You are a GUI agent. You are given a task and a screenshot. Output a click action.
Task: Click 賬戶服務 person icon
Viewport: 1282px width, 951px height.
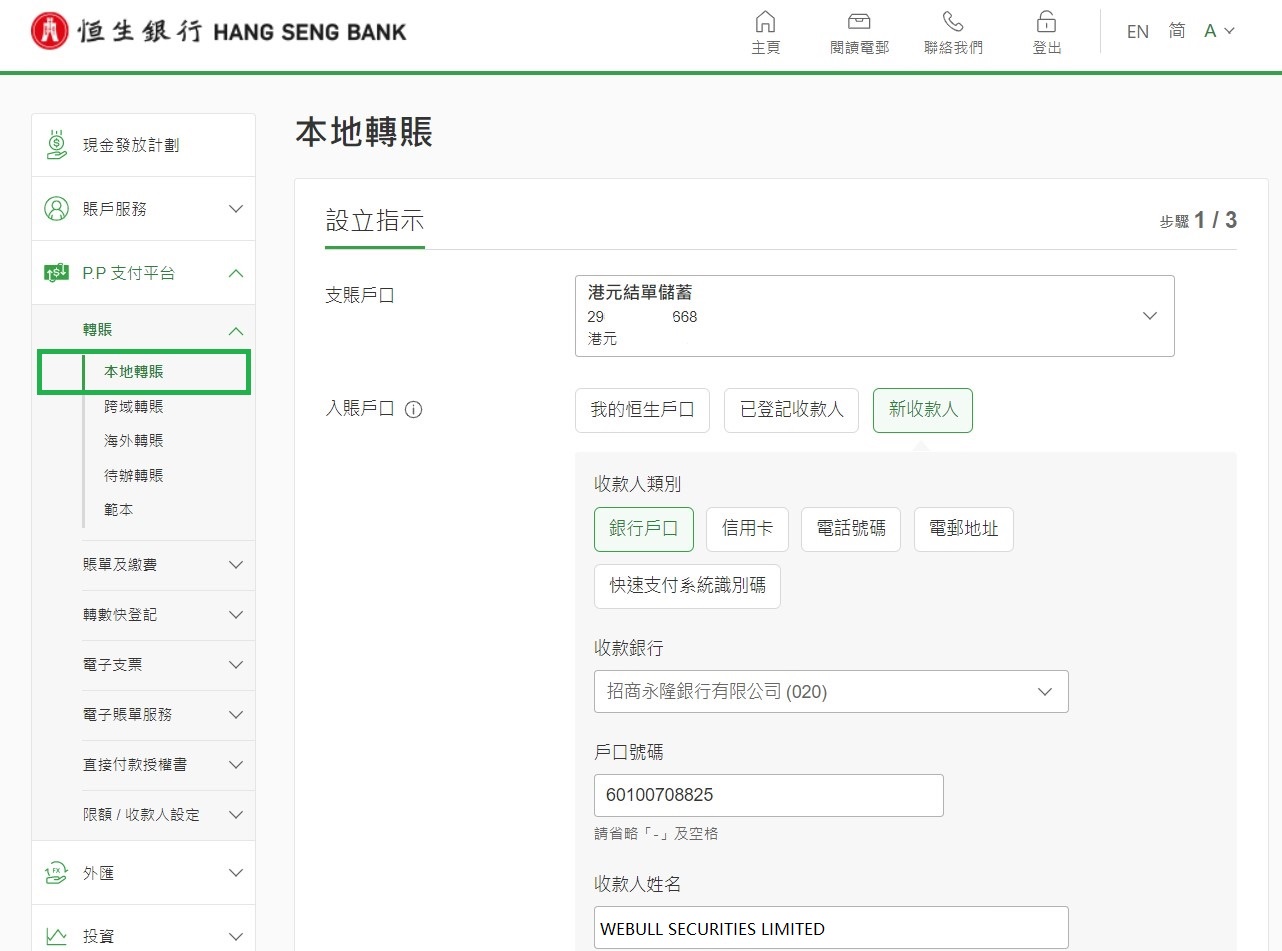(x=56, y=209)
